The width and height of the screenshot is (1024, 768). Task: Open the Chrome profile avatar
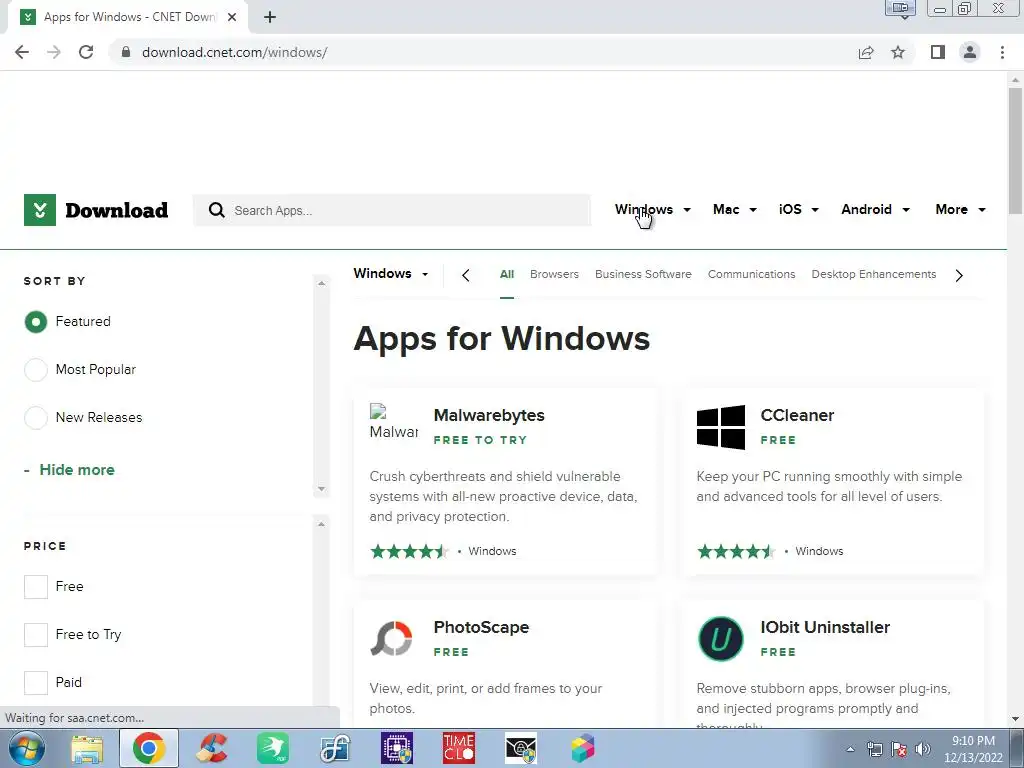(970, 52)
